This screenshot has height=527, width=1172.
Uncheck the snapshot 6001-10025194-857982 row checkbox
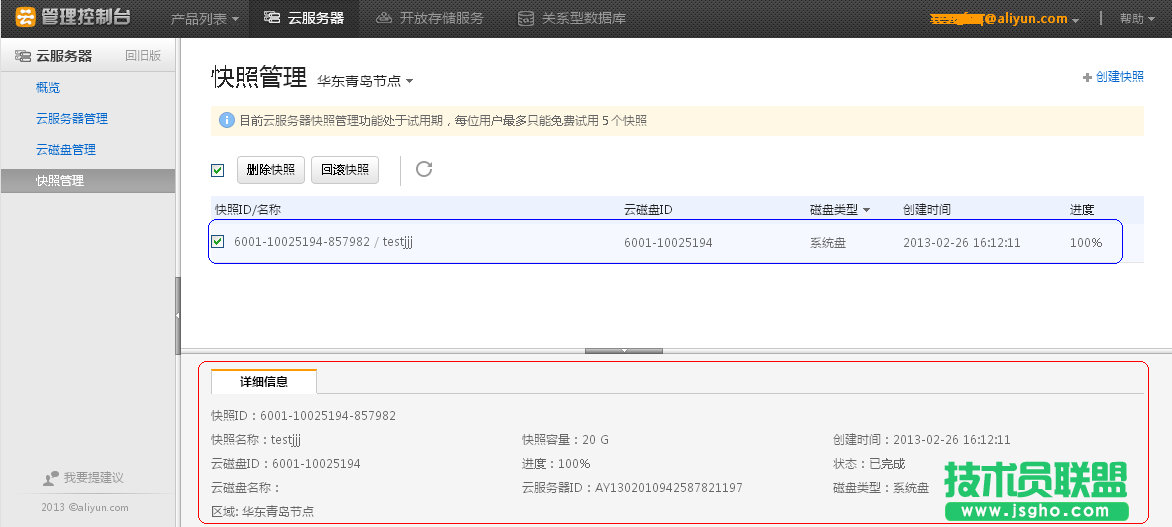(218, 241)
